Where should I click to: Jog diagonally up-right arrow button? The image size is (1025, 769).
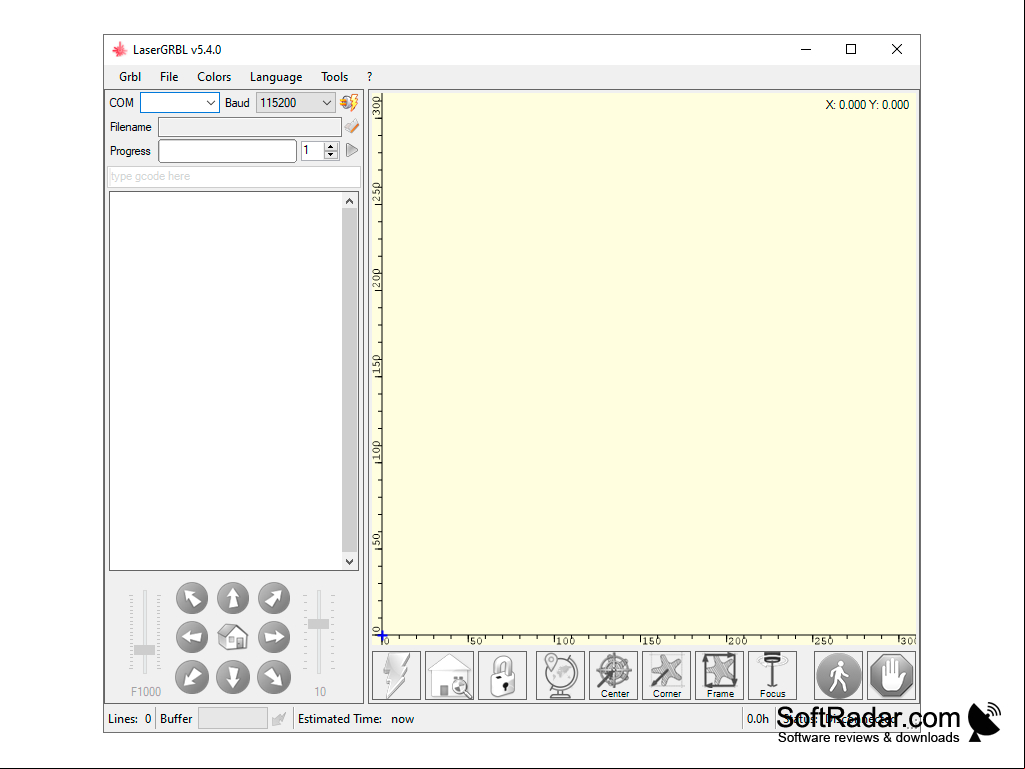(274, 598)
